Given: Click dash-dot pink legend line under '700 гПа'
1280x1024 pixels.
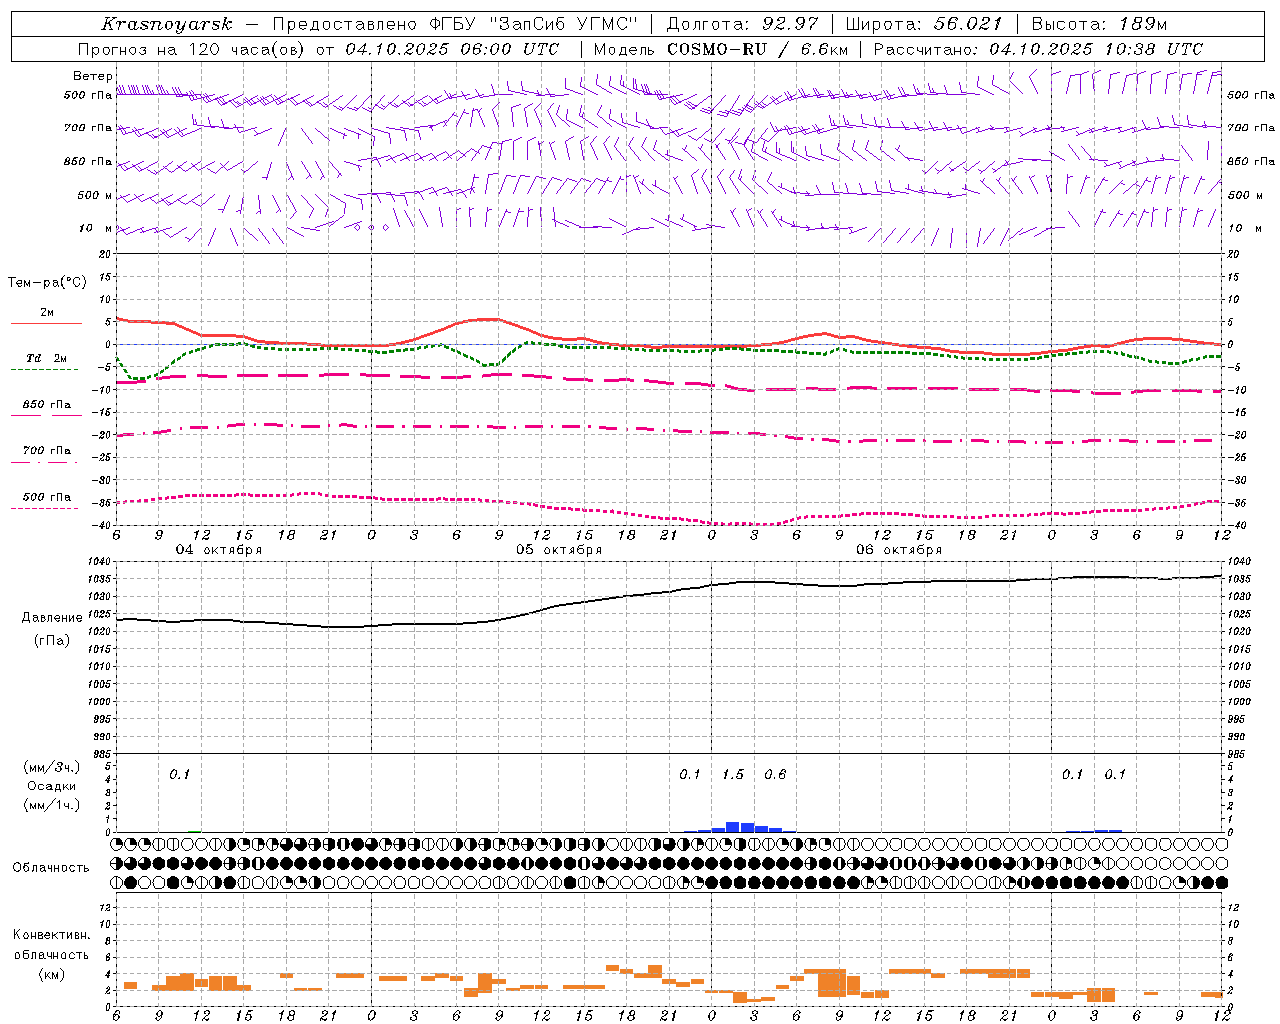Looking at the screenshot, I should click(44, 462).
